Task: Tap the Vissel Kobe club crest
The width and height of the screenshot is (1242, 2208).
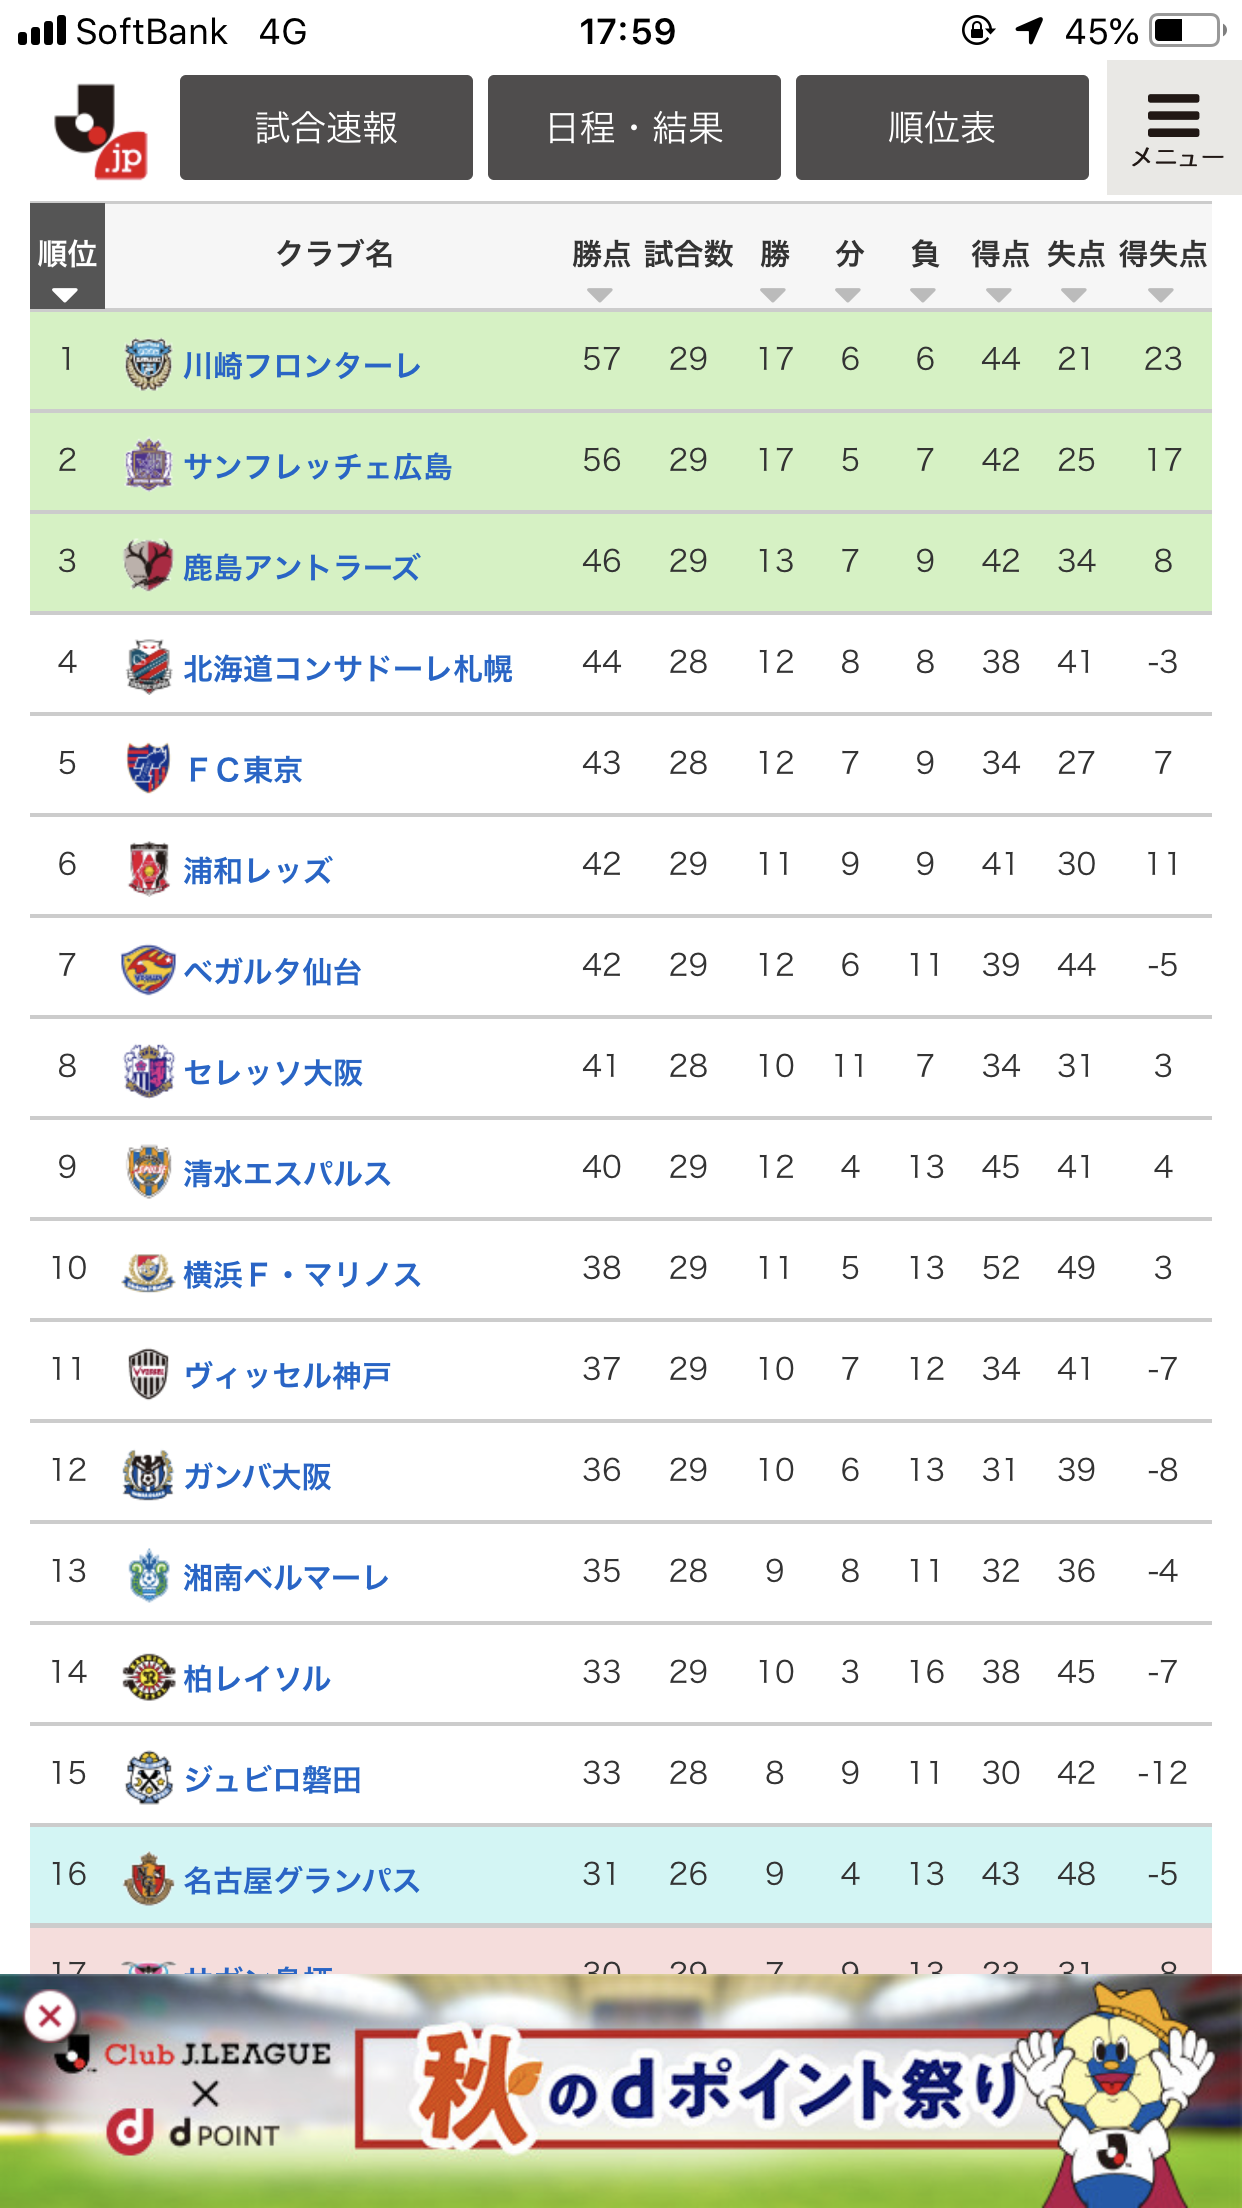Action: point(148,1373)
